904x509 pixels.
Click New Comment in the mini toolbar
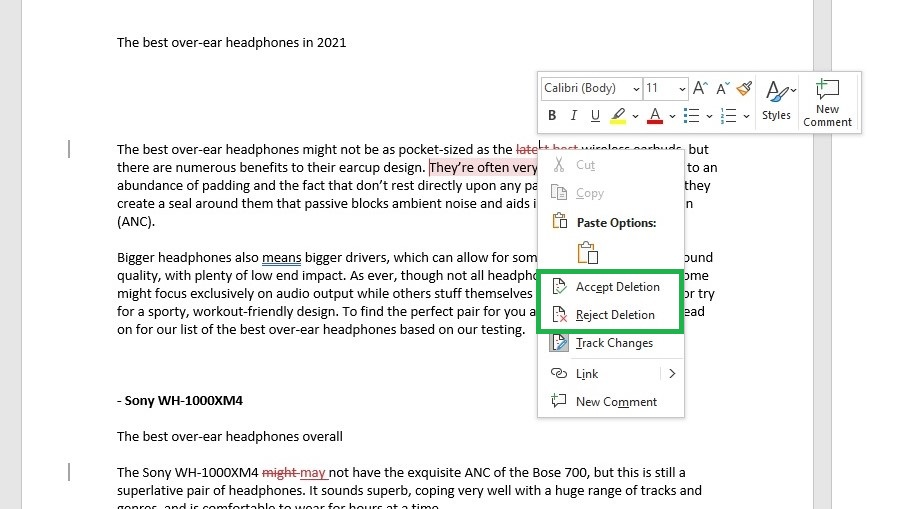click(x=827, y=103)
